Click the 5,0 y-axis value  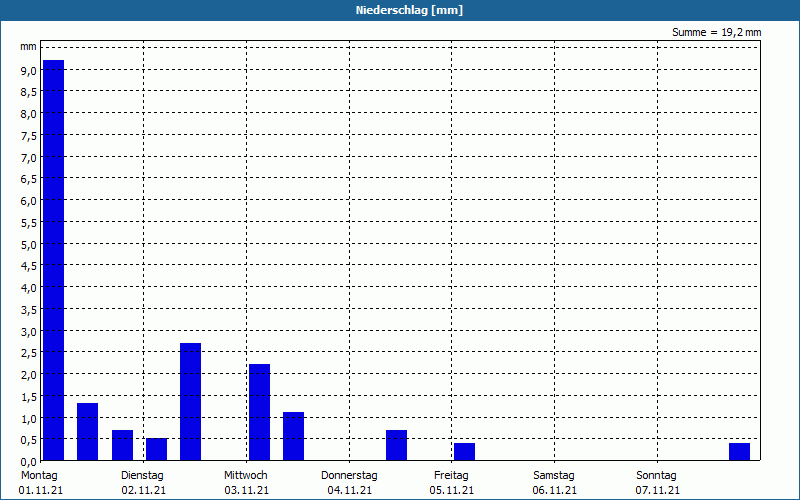(x=29, y=244)
